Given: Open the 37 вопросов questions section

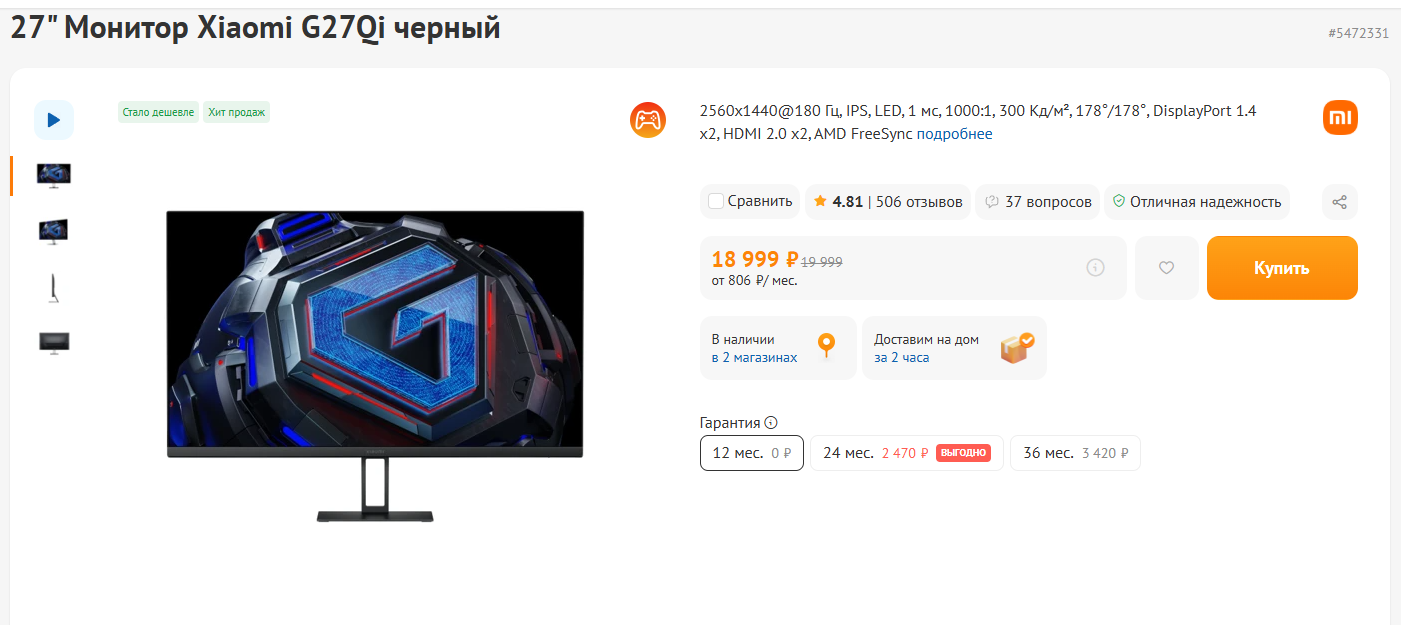Looking at the screenshot, I should pos(1048,202).
